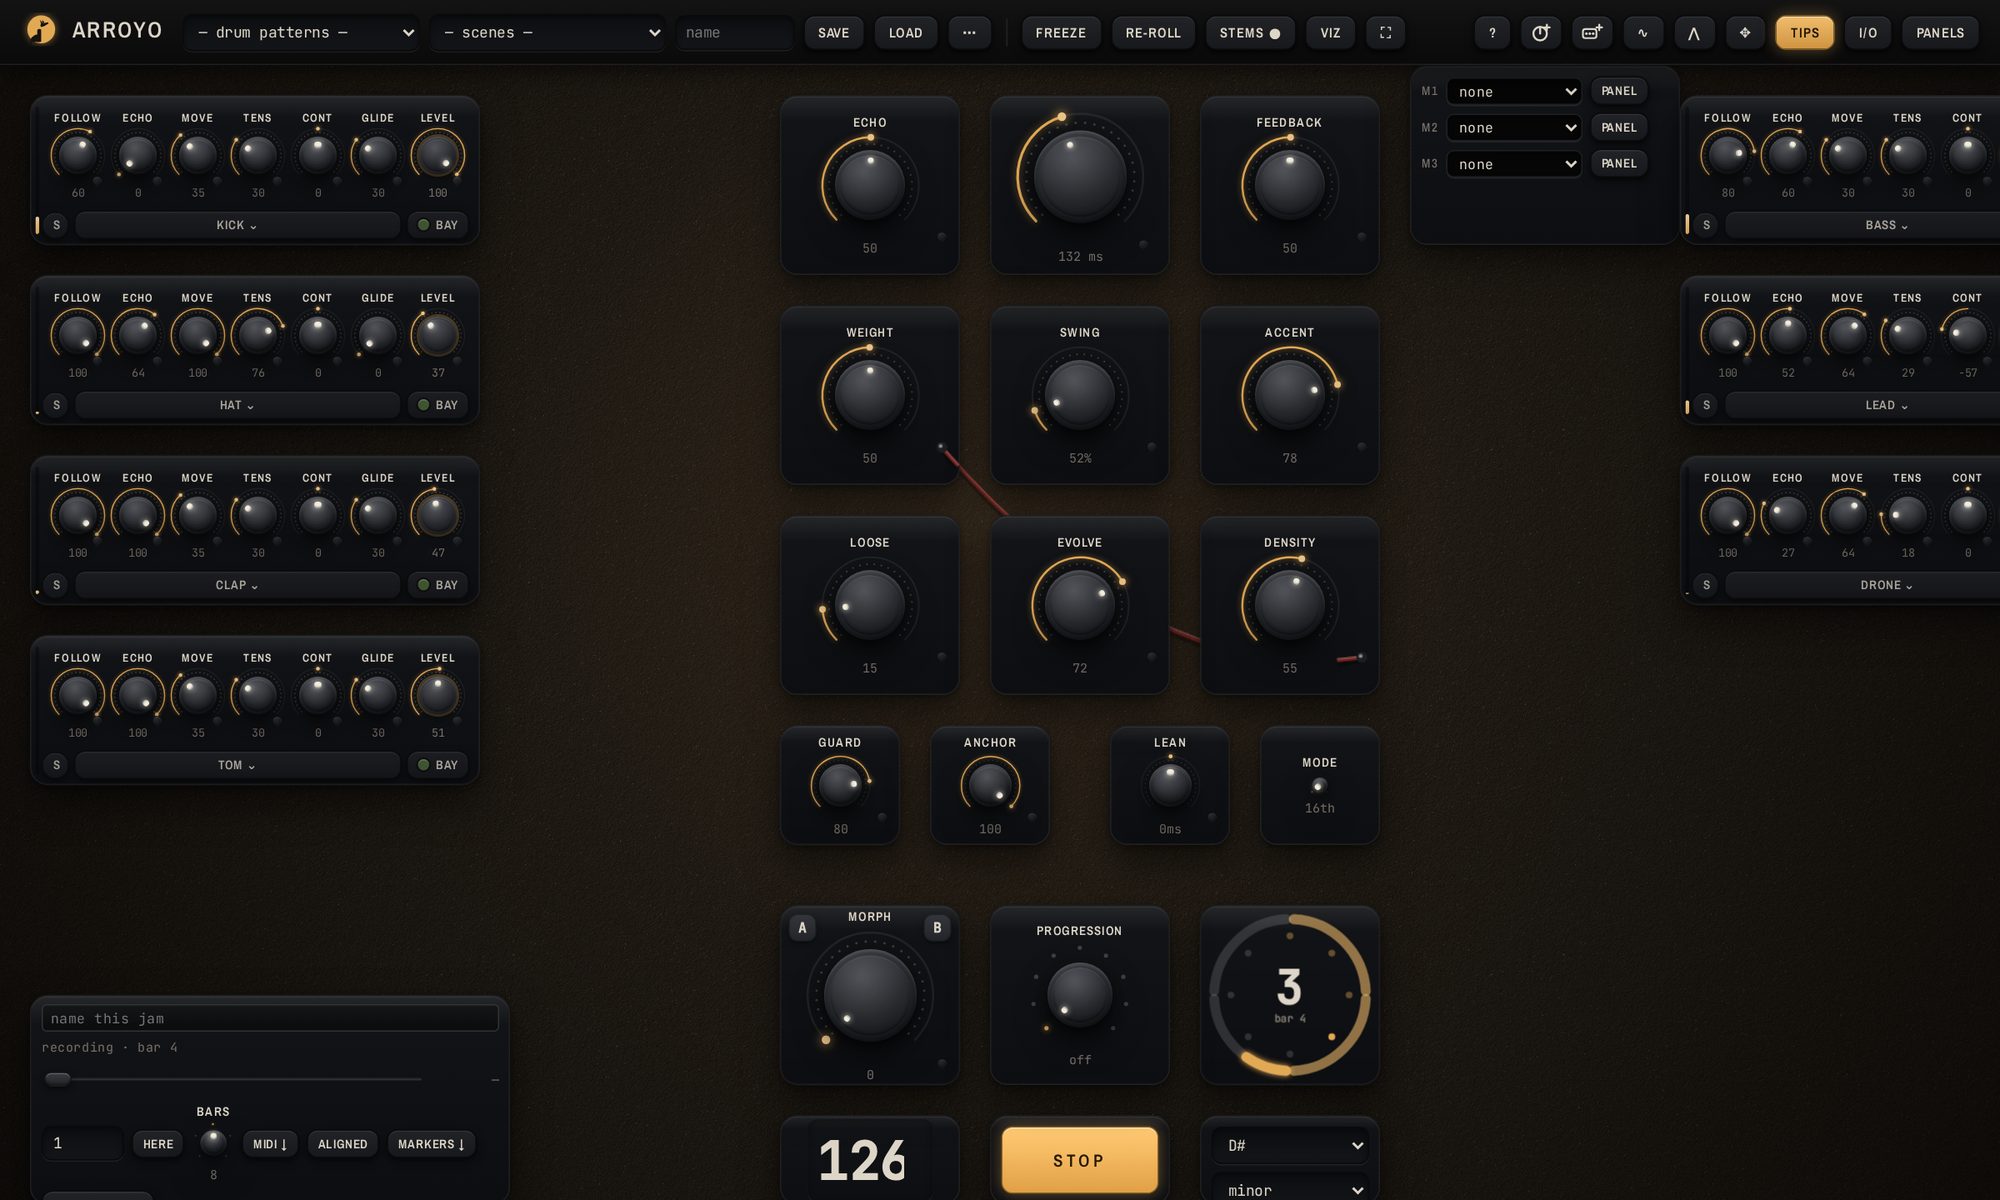Click the sine wave icon button
Image resolution: width=2000 pixels, height=1200 pixels.
click(1642, 33)
